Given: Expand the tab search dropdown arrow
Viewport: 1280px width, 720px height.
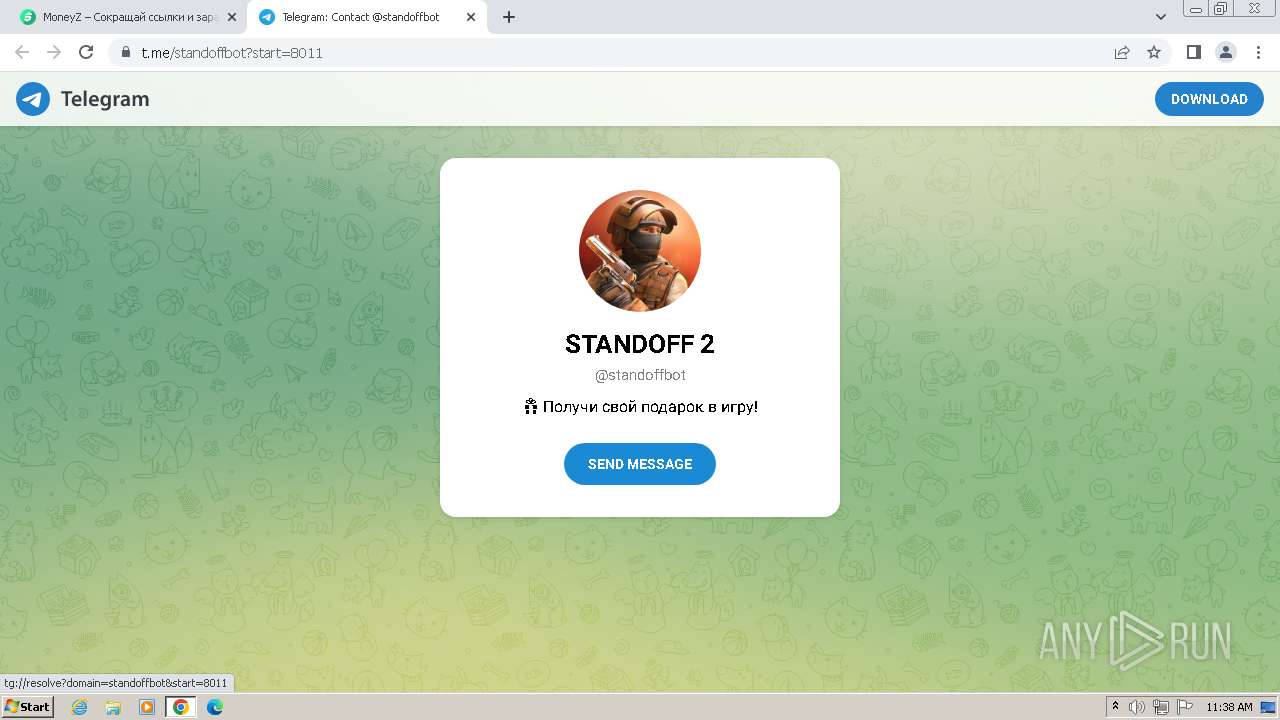Looking at the screenshot, I should 1160,17.
